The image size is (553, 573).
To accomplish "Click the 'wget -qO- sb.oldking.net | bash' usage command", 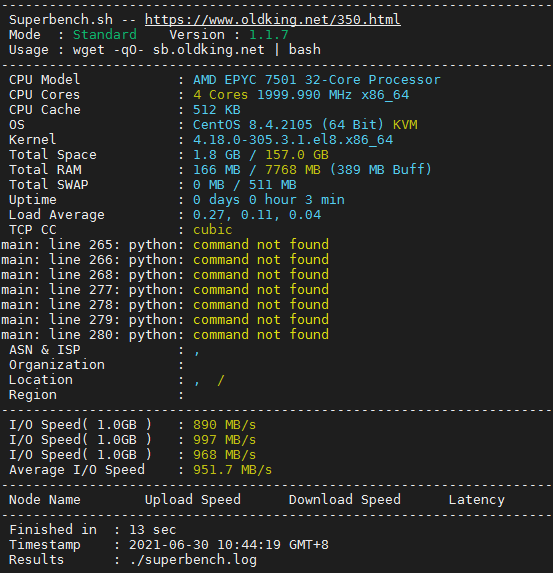I will (x=197, y=50).
